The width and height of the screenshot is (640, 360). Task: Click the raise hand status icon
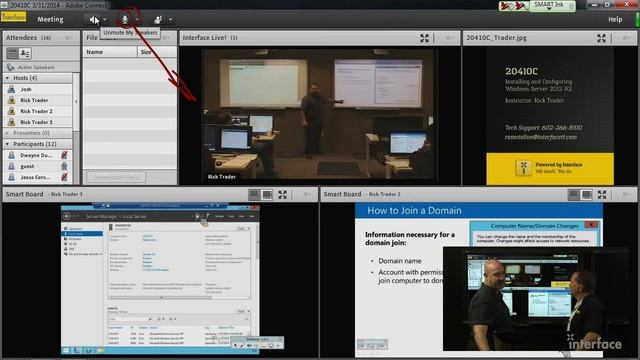(158, 19)
